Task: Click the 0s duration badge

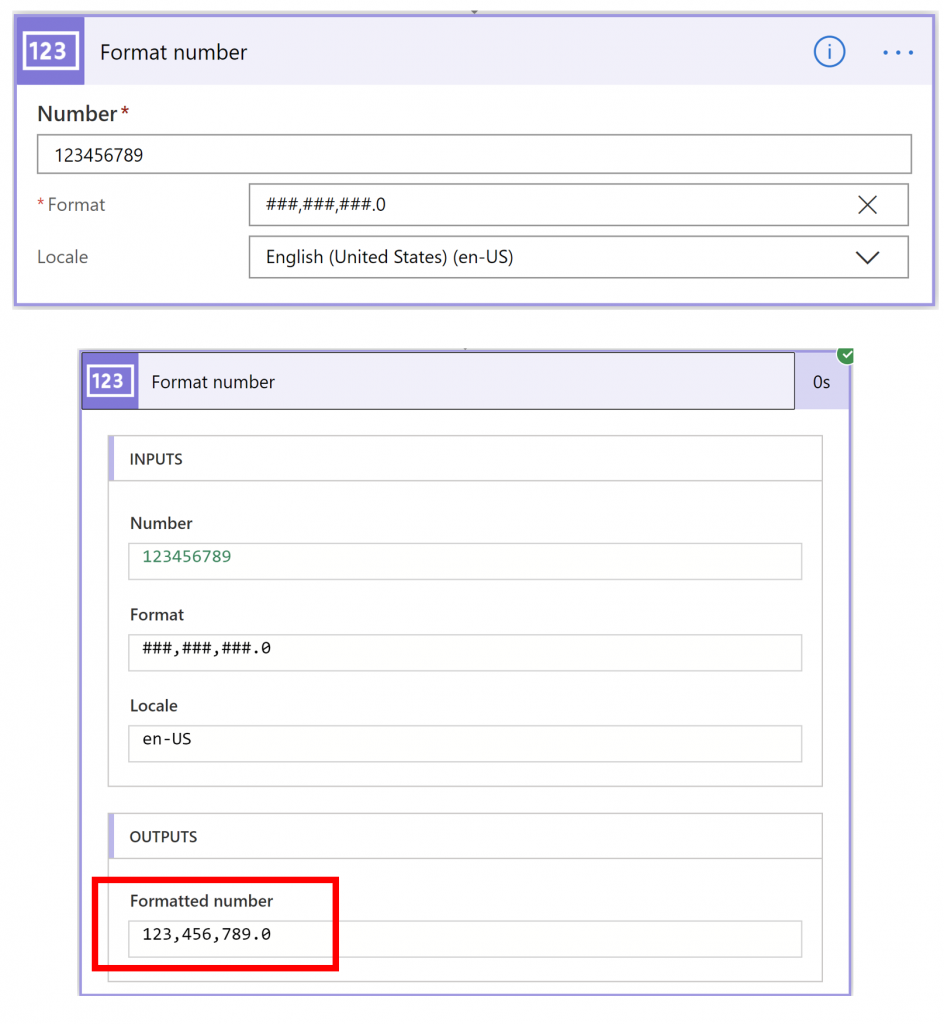Action: 821,382
